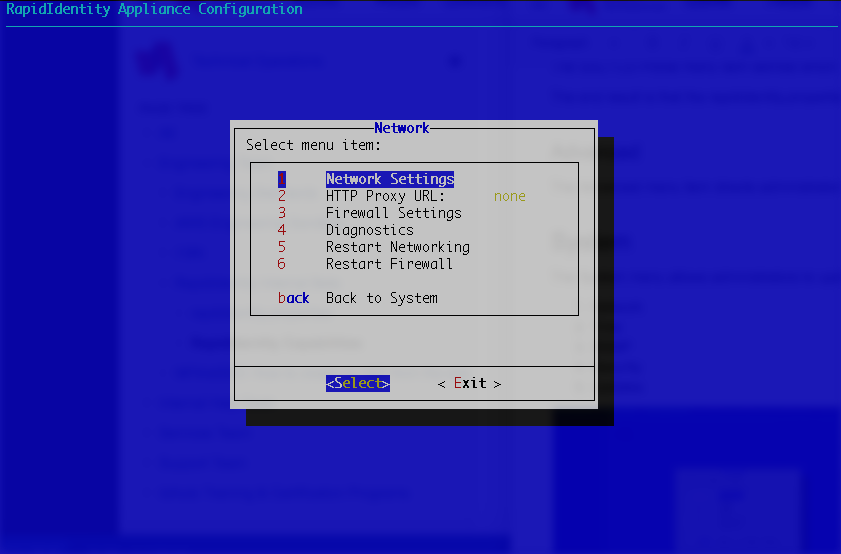Go Back to System menu
The image size is (841, 554).
click(x=381, y=298)
